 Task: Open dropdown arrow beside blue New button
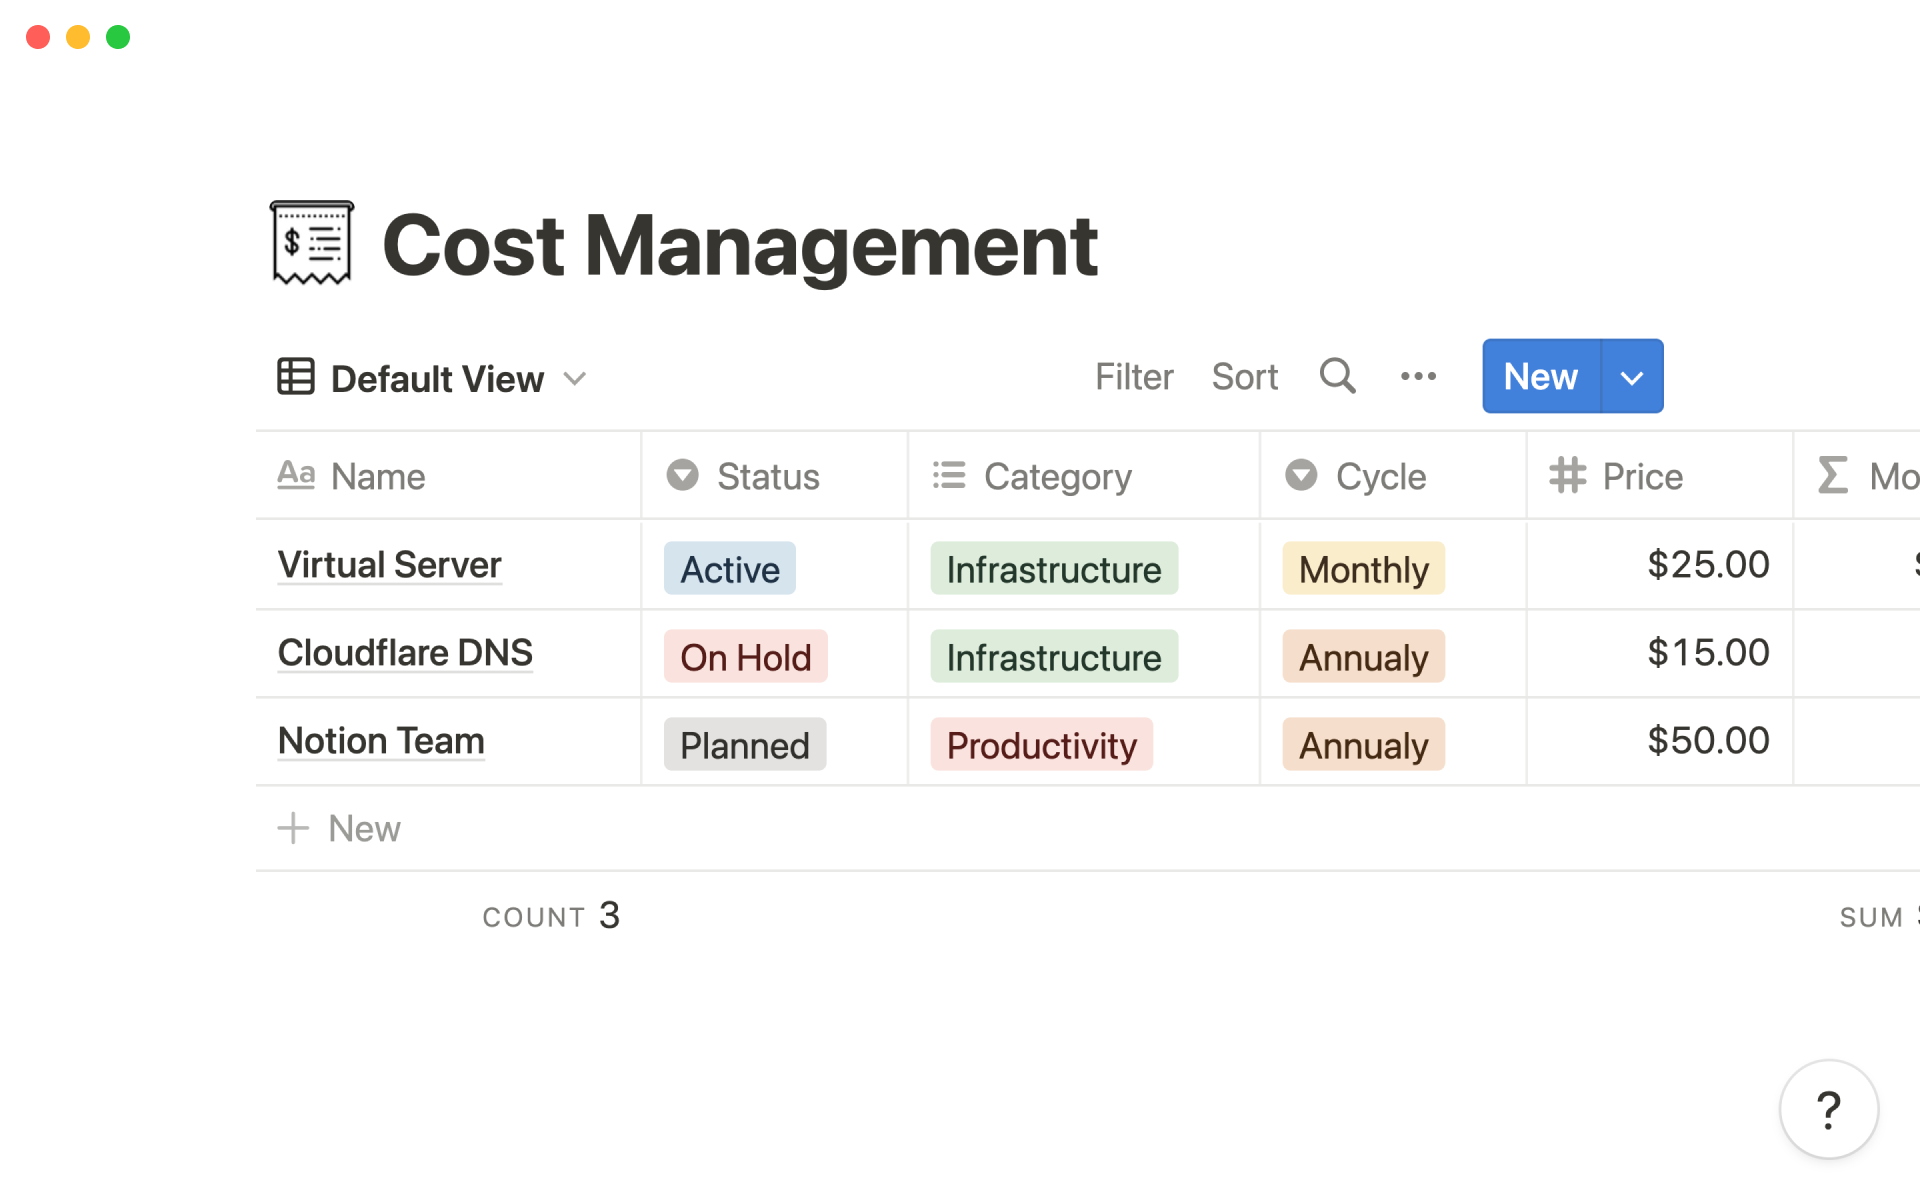1631,377
